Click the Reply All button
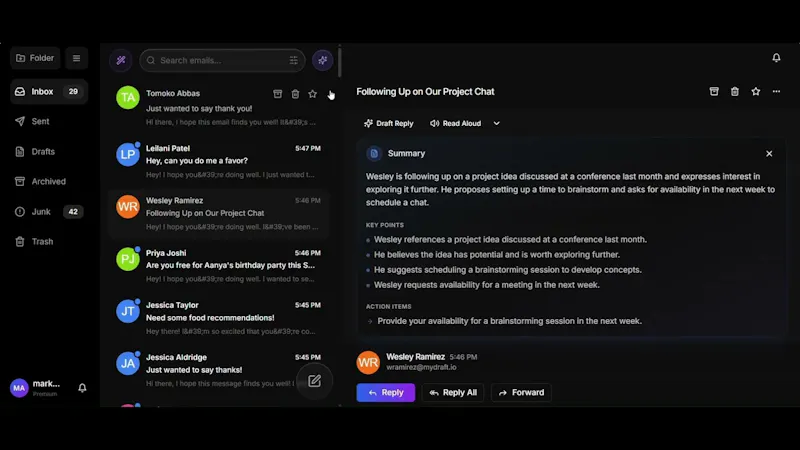 tap(453, 393)
